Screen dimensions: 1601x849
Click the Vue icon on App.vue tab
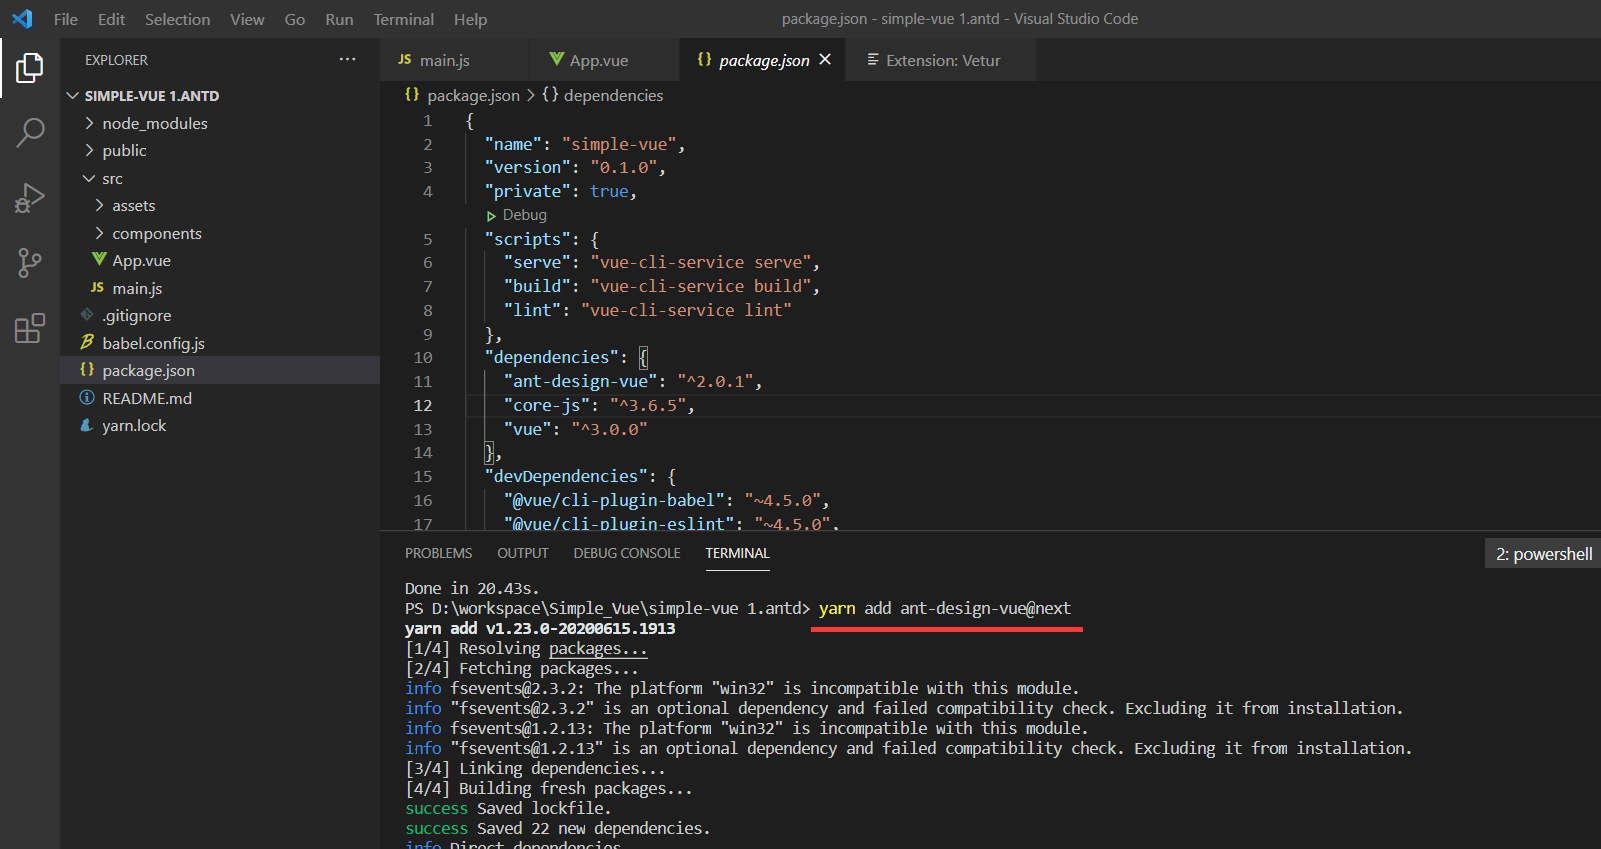(x=557, y=60)
